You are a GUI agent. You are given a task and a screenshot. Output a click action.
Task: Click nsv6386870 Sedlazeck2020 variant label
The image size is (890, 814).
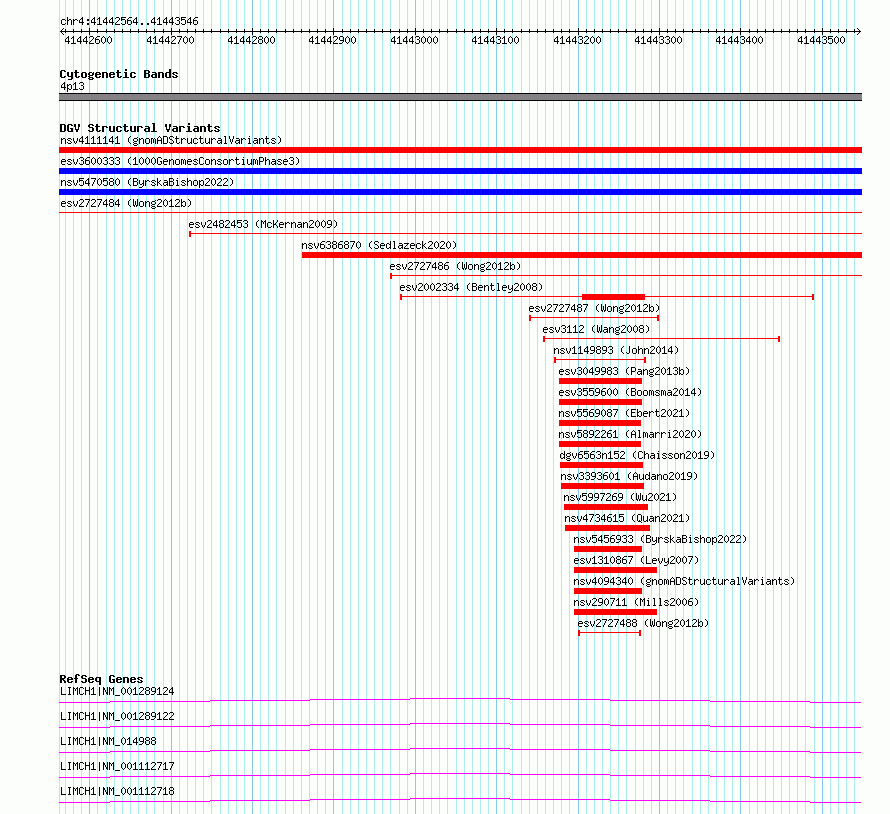pyautogui.click(x=379, y=245)
